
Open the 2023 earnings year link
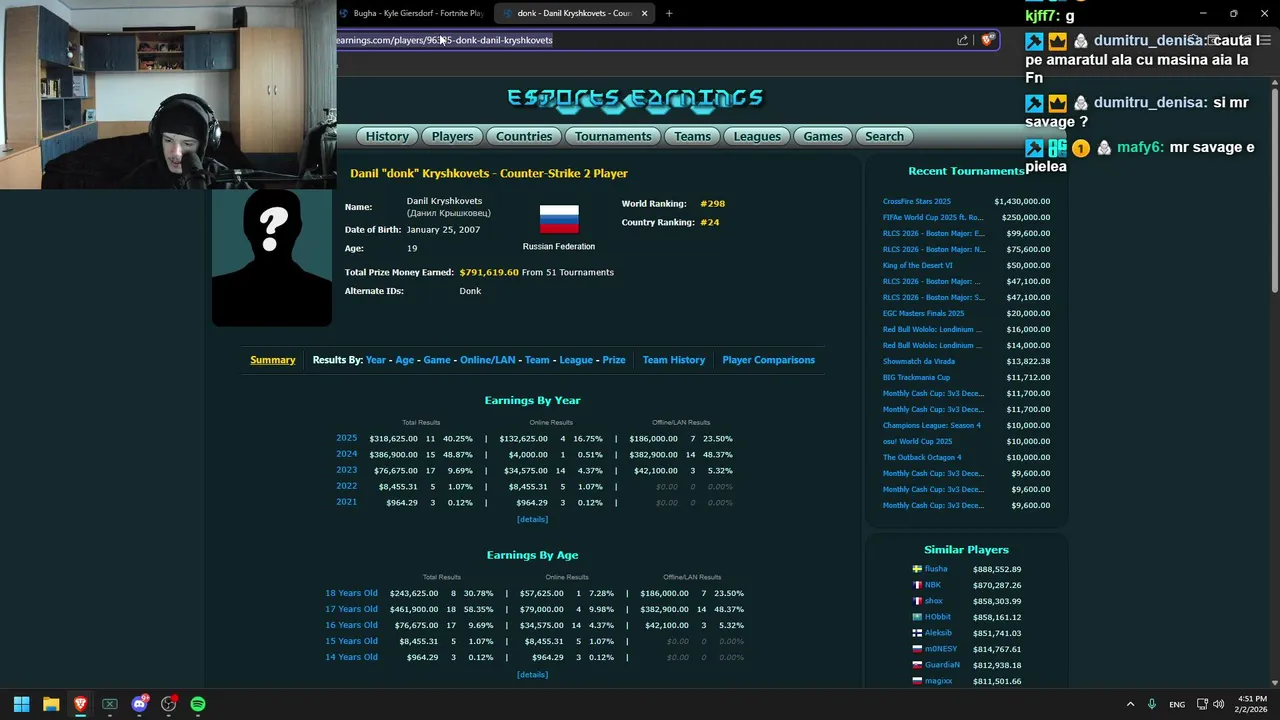point(346,470)
